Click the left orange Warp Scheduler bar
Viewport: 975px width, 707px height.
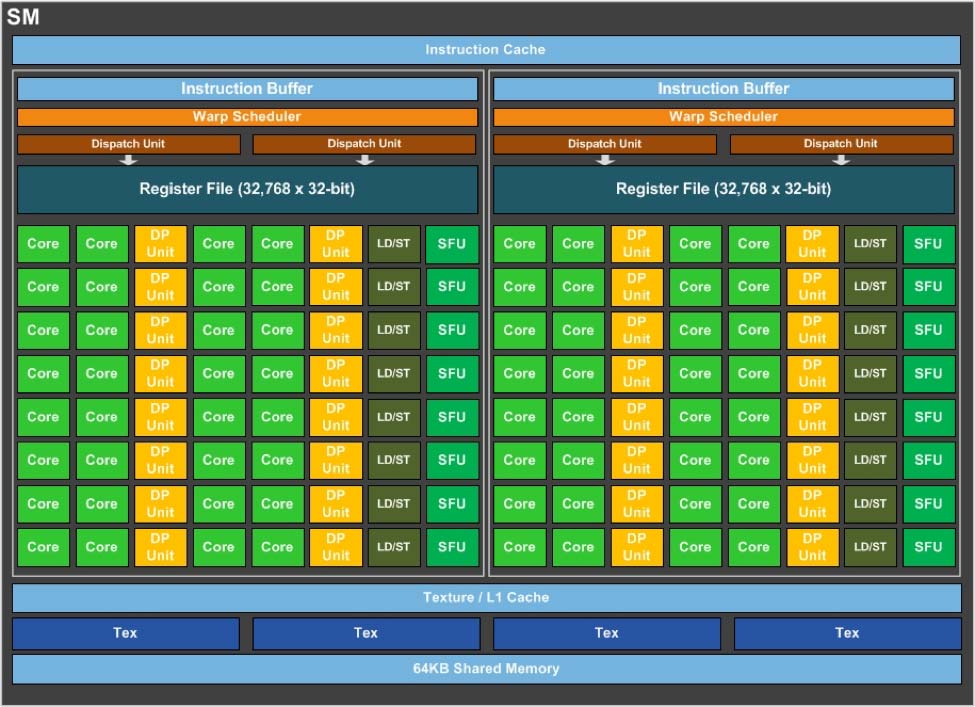(x=246, y=117)
